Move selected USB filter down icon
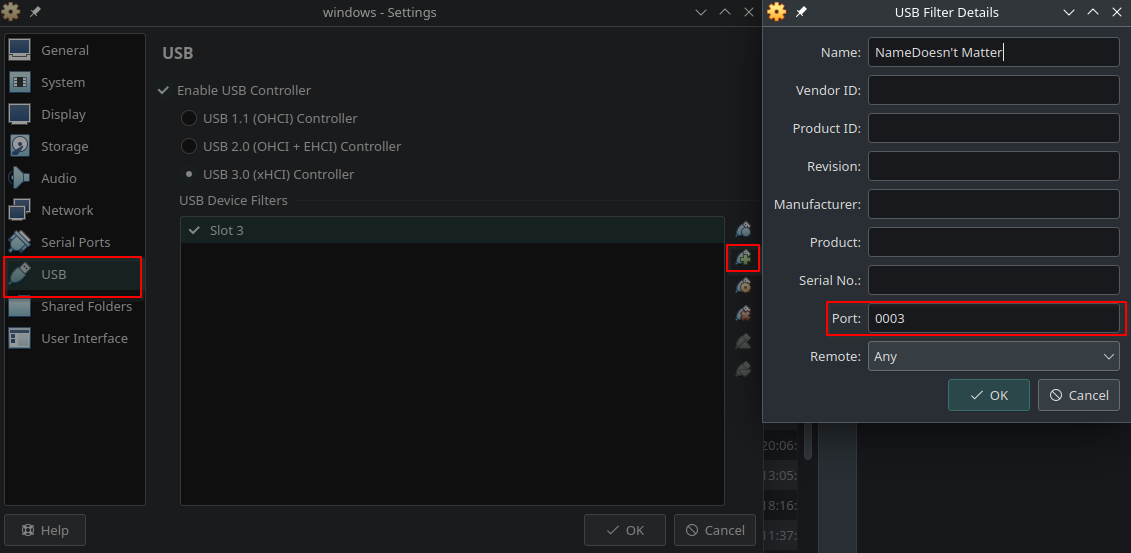The width and height of the screenshot is (1131, 553). pos(743,369)
